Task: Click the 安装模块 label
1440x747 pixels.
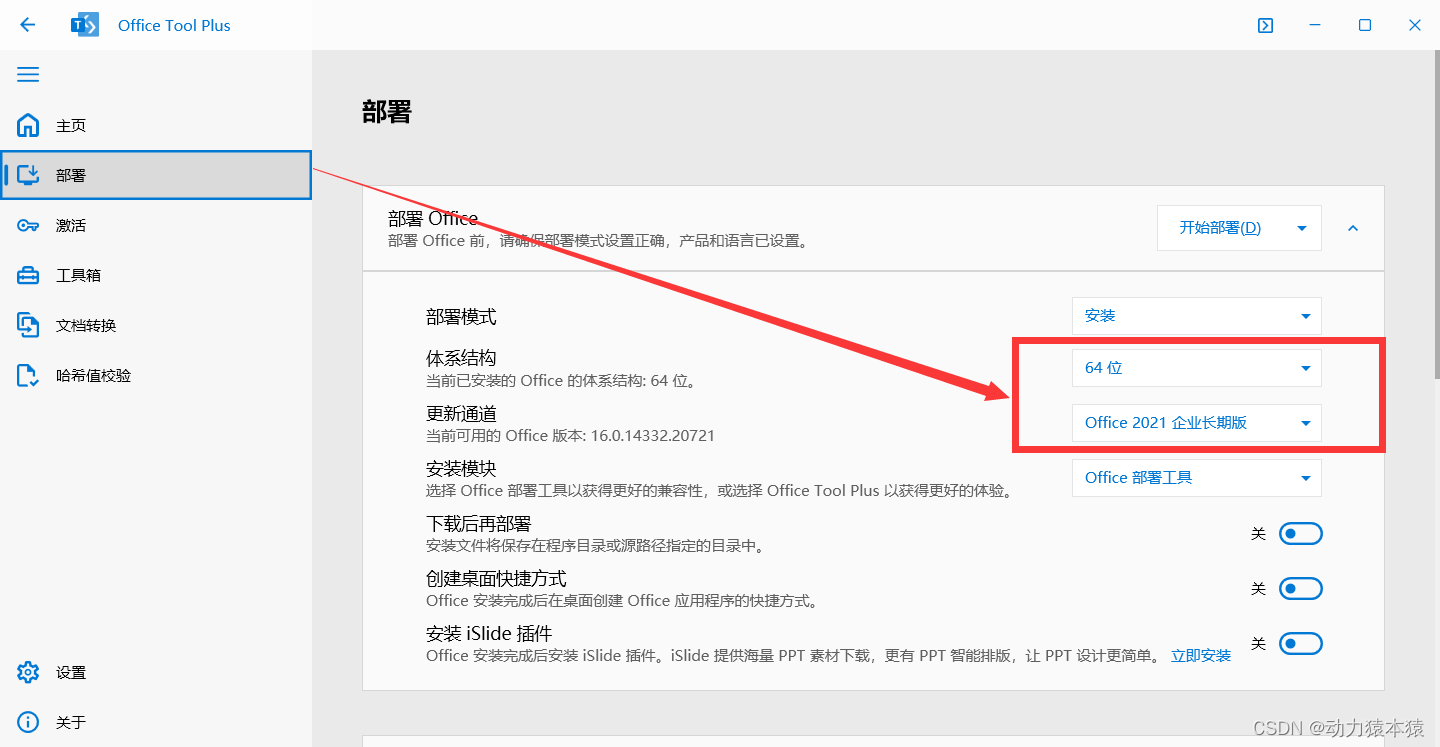Action: click(461, 468)
